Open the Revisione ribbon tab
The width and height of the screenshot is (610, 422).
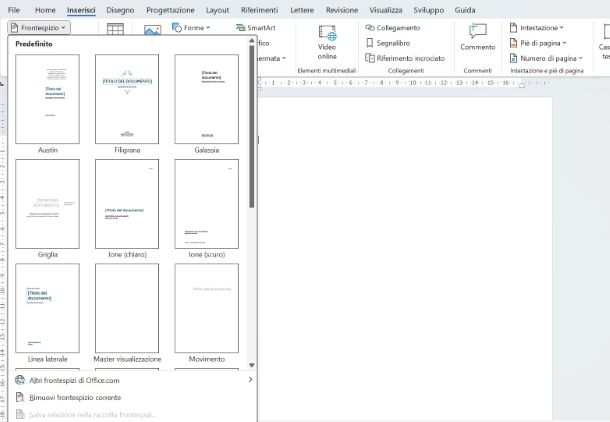tap(341, 9)
